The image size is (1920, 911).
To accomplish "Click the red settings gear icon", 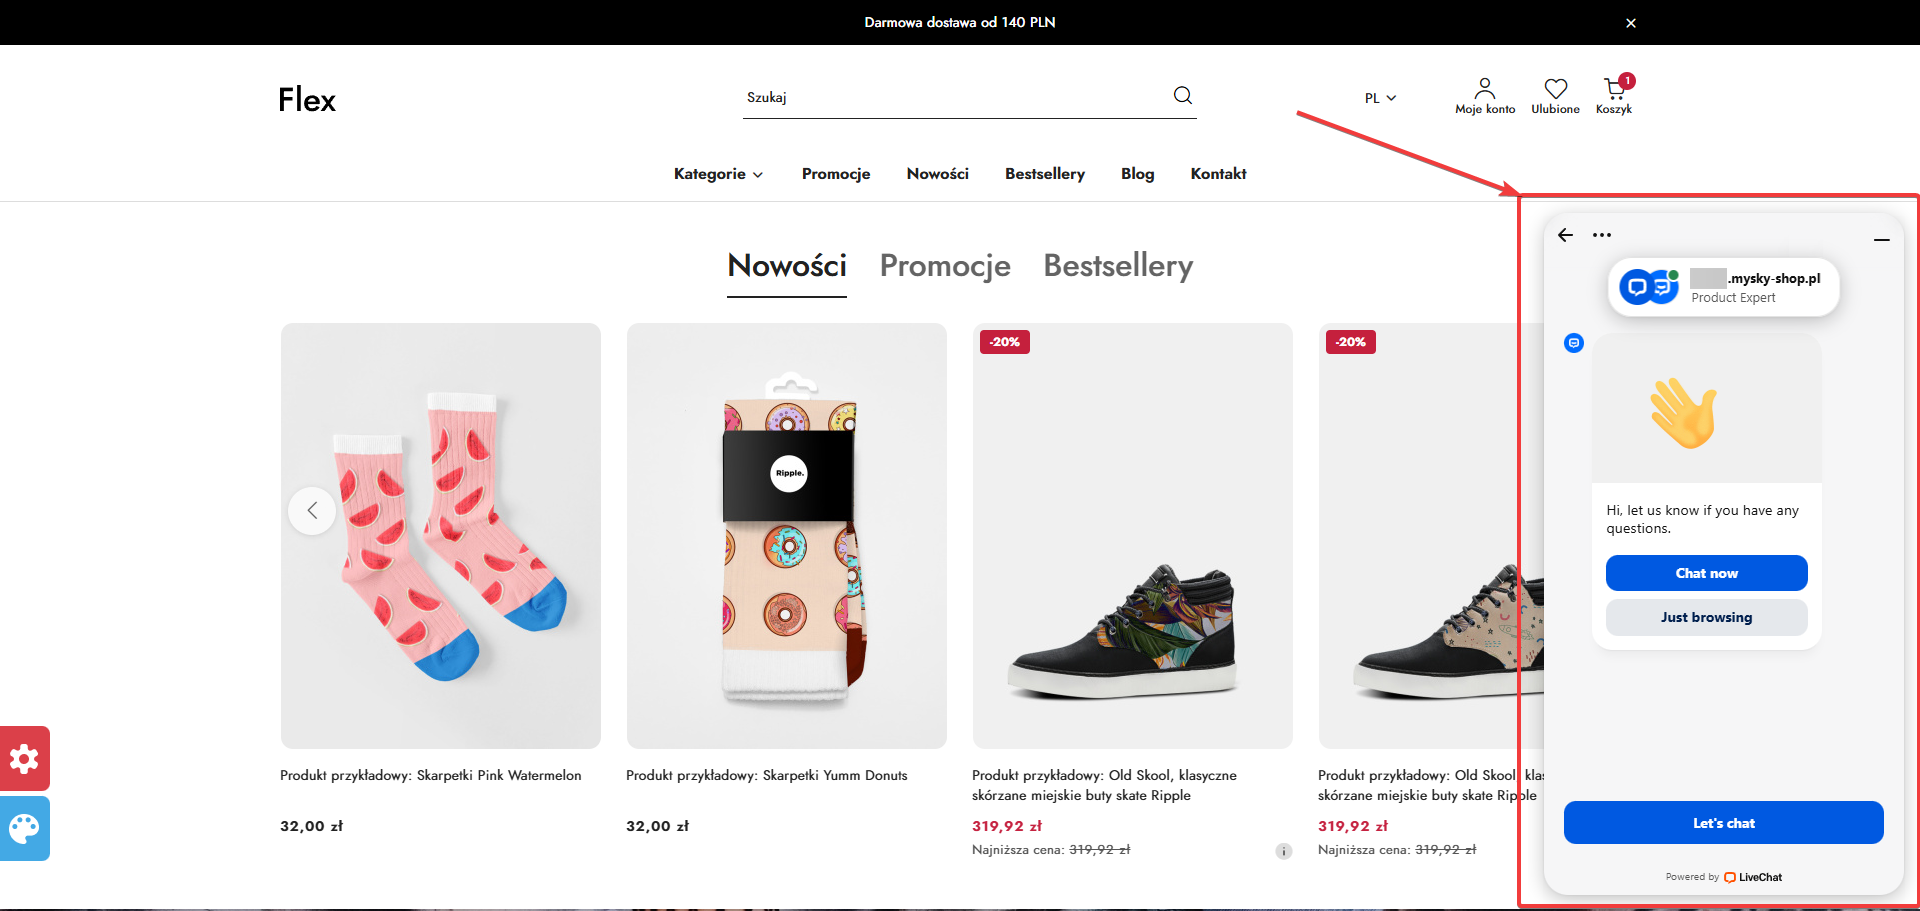I will click(x=24, y=758).
